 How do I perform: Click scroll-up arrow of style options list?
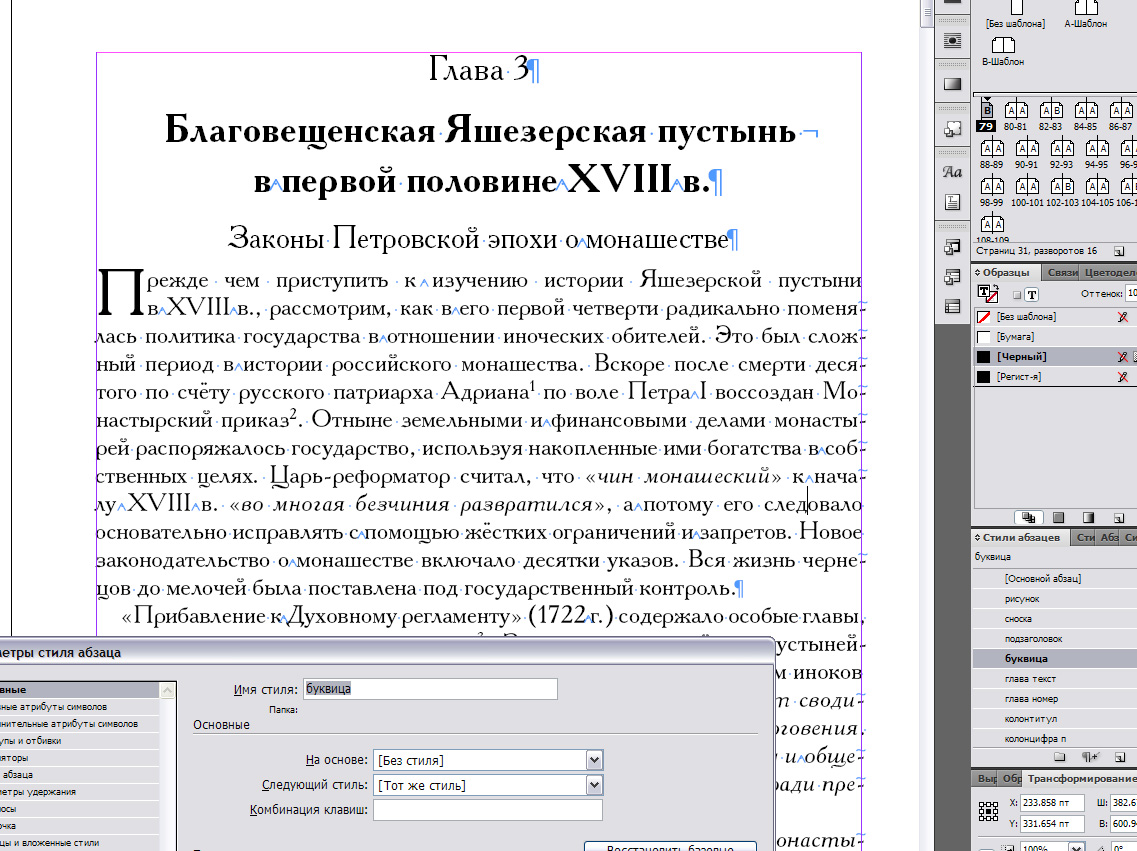168,691
